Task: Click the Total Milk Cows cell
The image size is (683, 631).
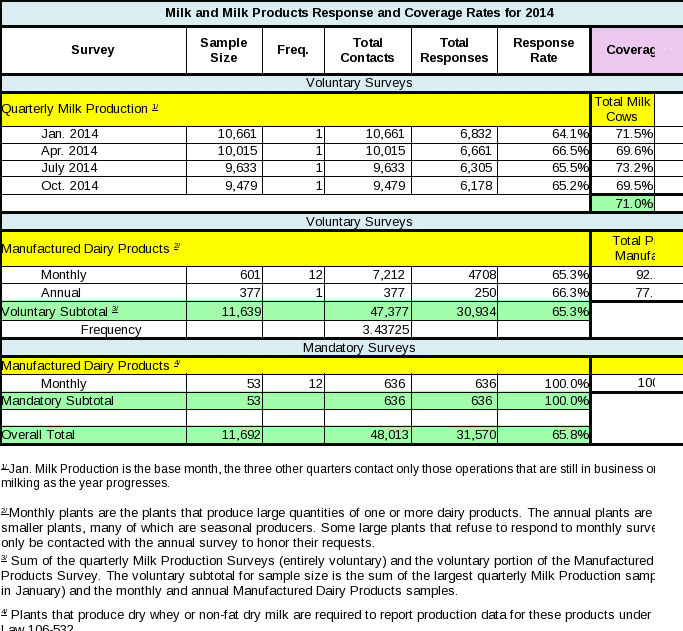Action: [622, 109]
